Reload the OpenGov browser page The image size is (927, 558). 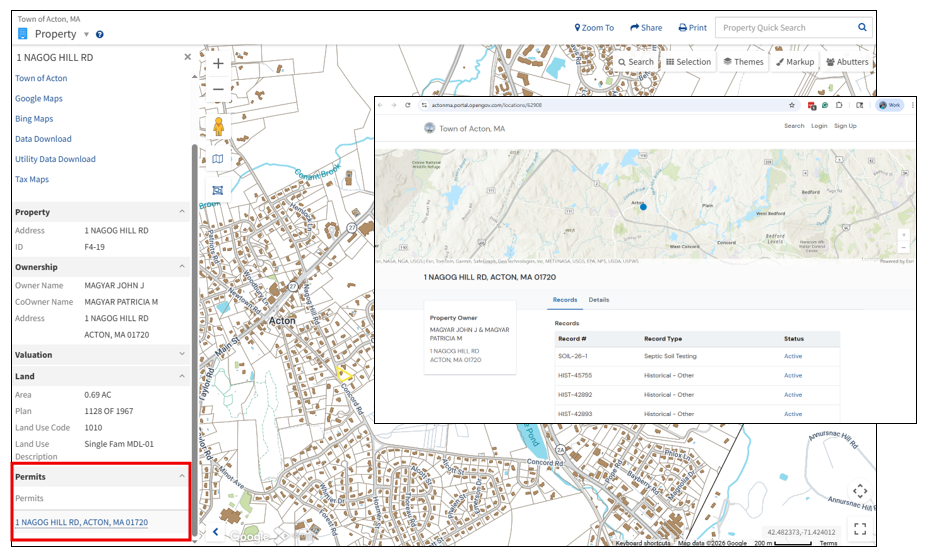pos(407,105)
